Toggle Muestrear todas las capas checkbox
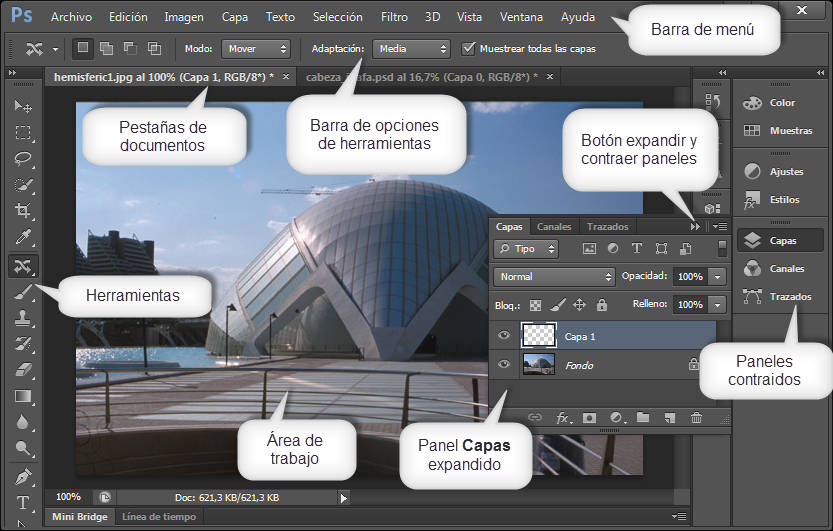This screenshot has width=833, height=531. [x=468, y=49]
